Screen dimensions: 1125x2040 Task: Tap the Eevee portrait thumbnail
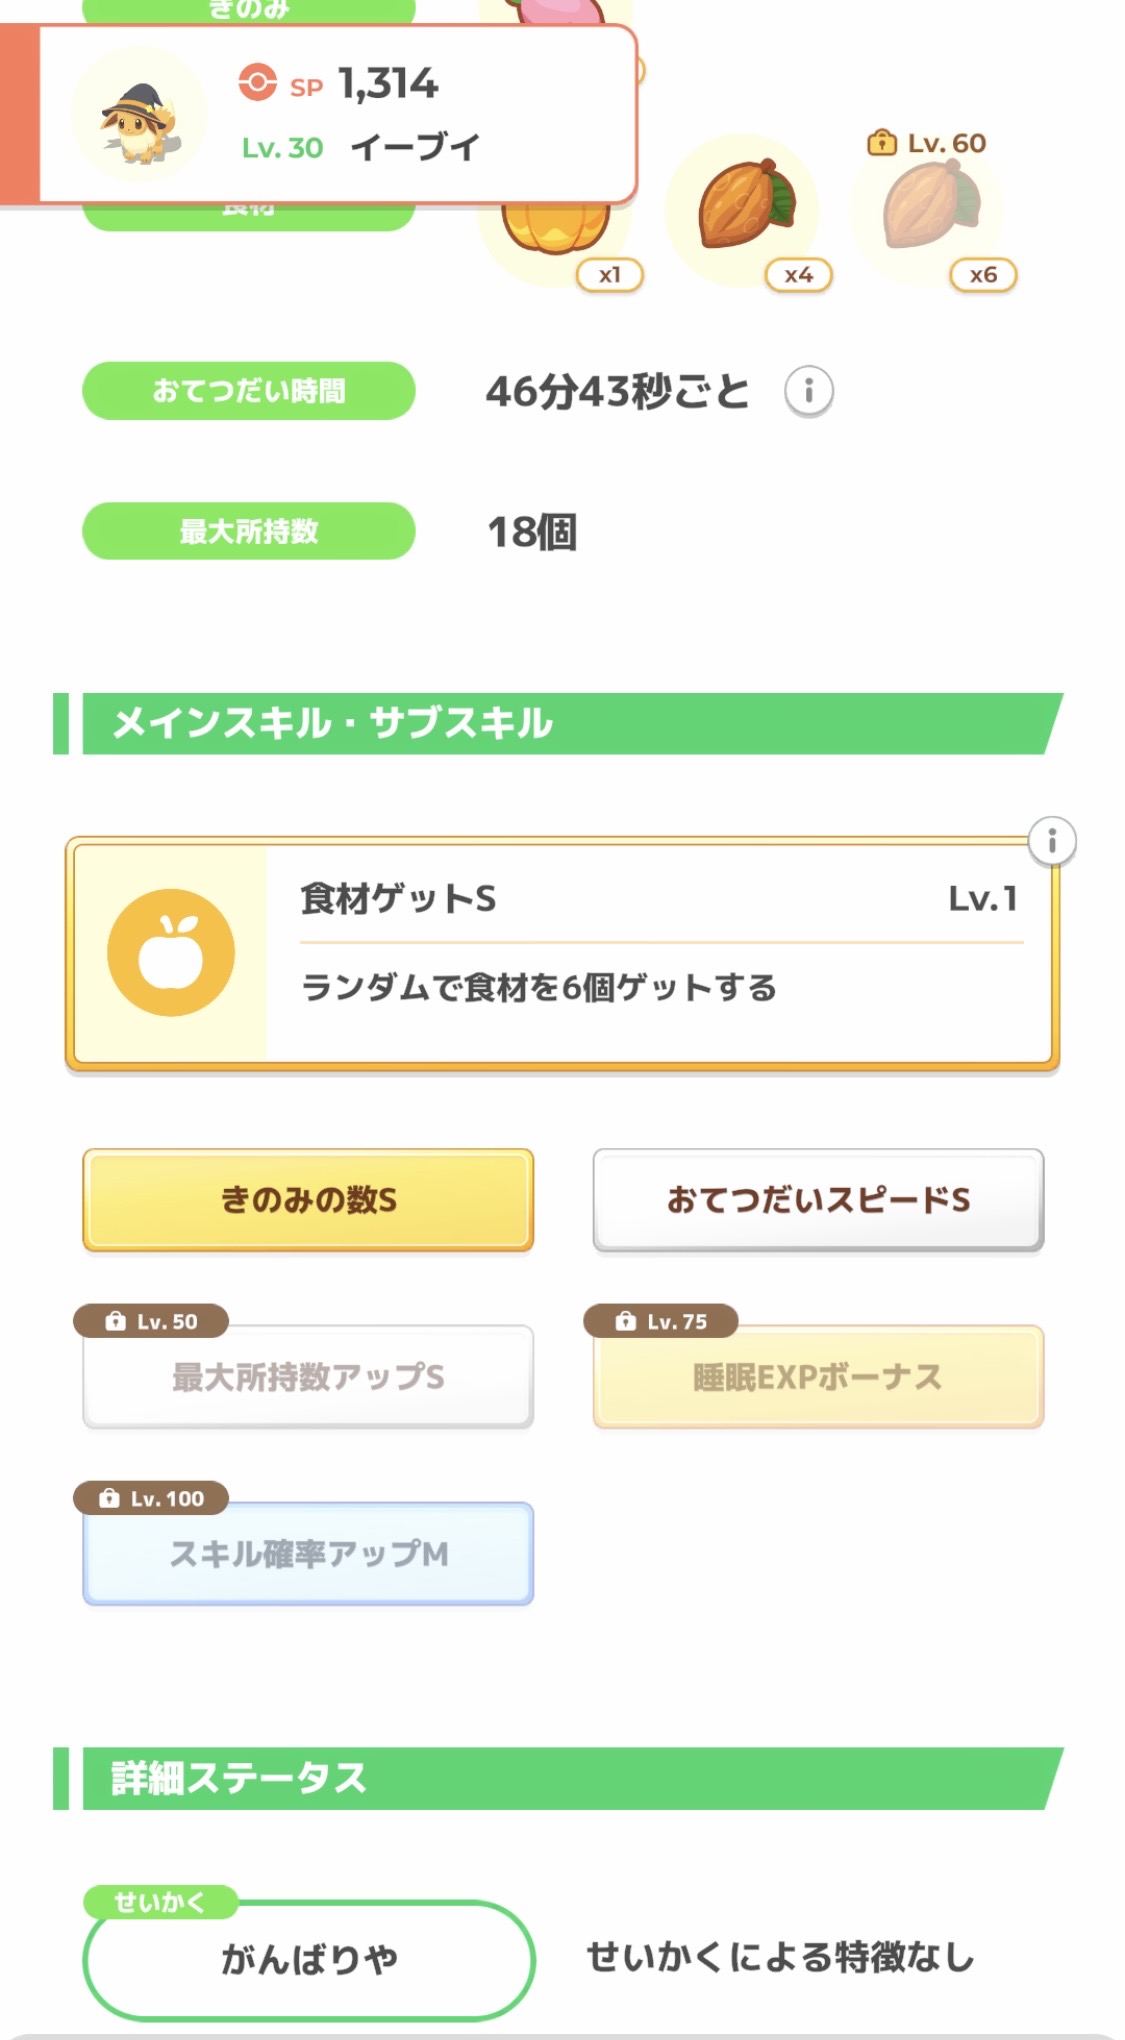139,117
